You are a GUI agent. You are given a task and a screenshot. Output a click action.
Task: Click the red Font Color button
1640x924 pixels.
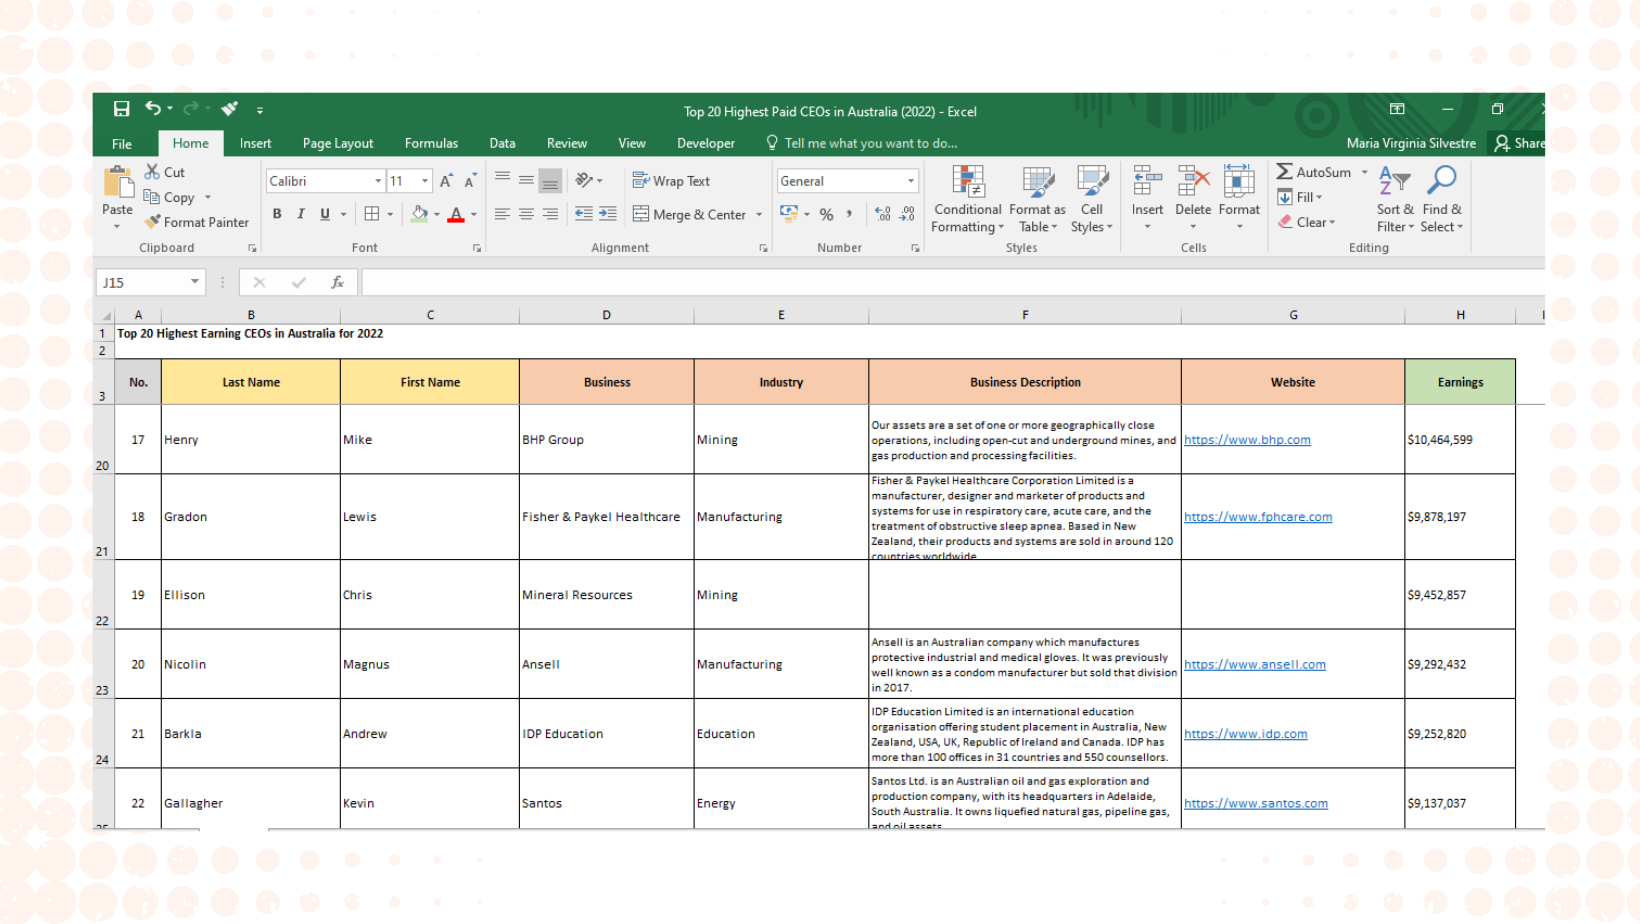(456, 214)
